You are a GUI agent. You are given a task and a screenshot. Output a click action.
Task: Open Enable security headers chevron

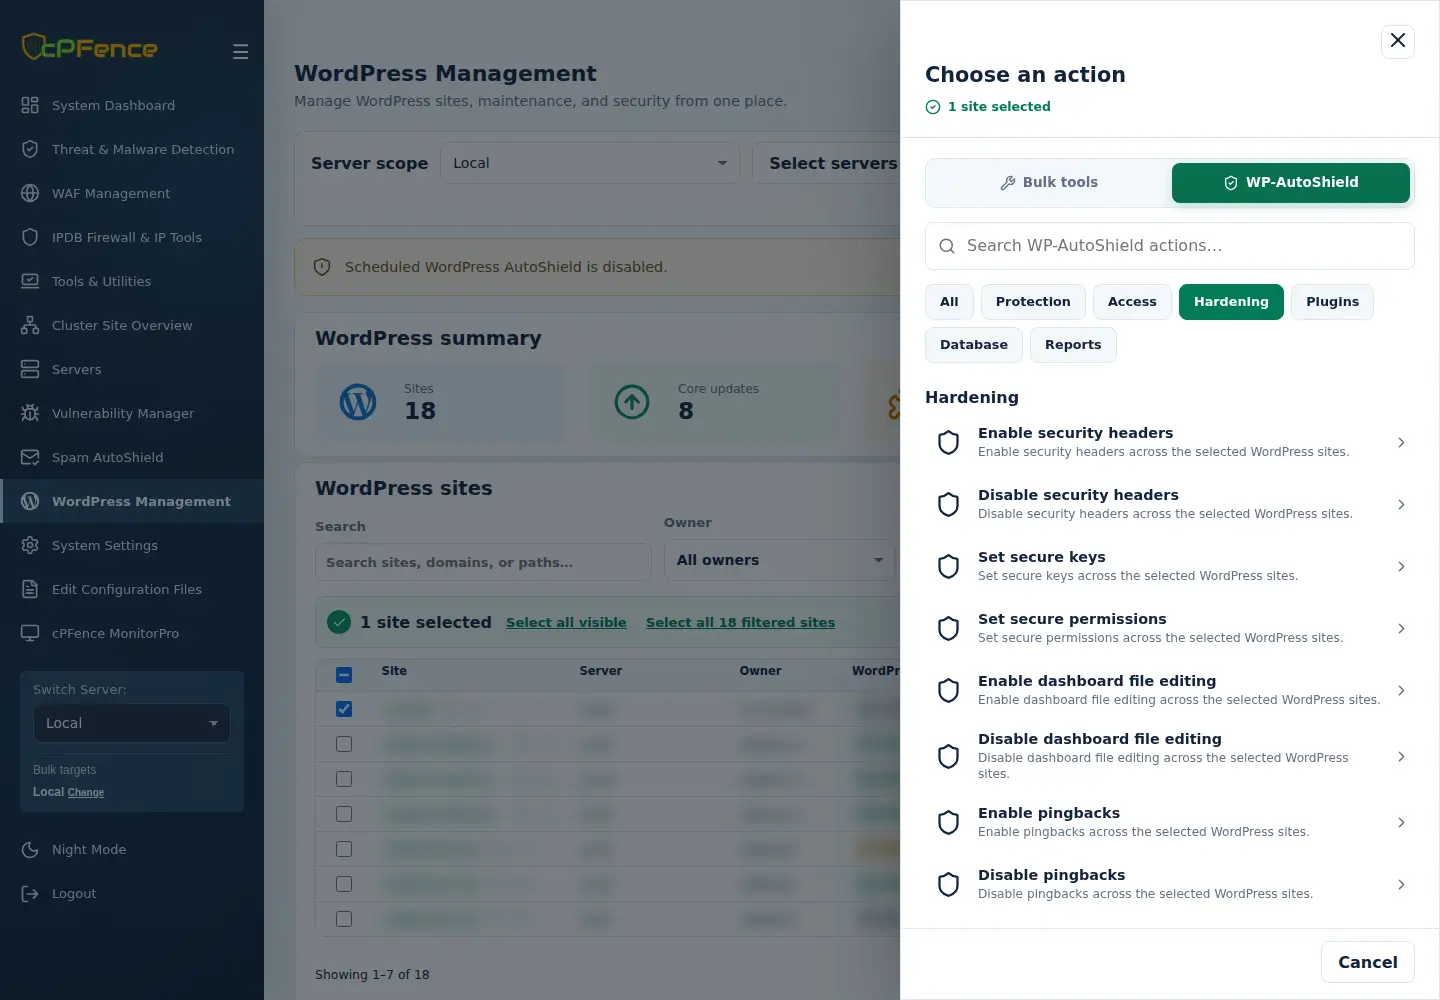1401,442
